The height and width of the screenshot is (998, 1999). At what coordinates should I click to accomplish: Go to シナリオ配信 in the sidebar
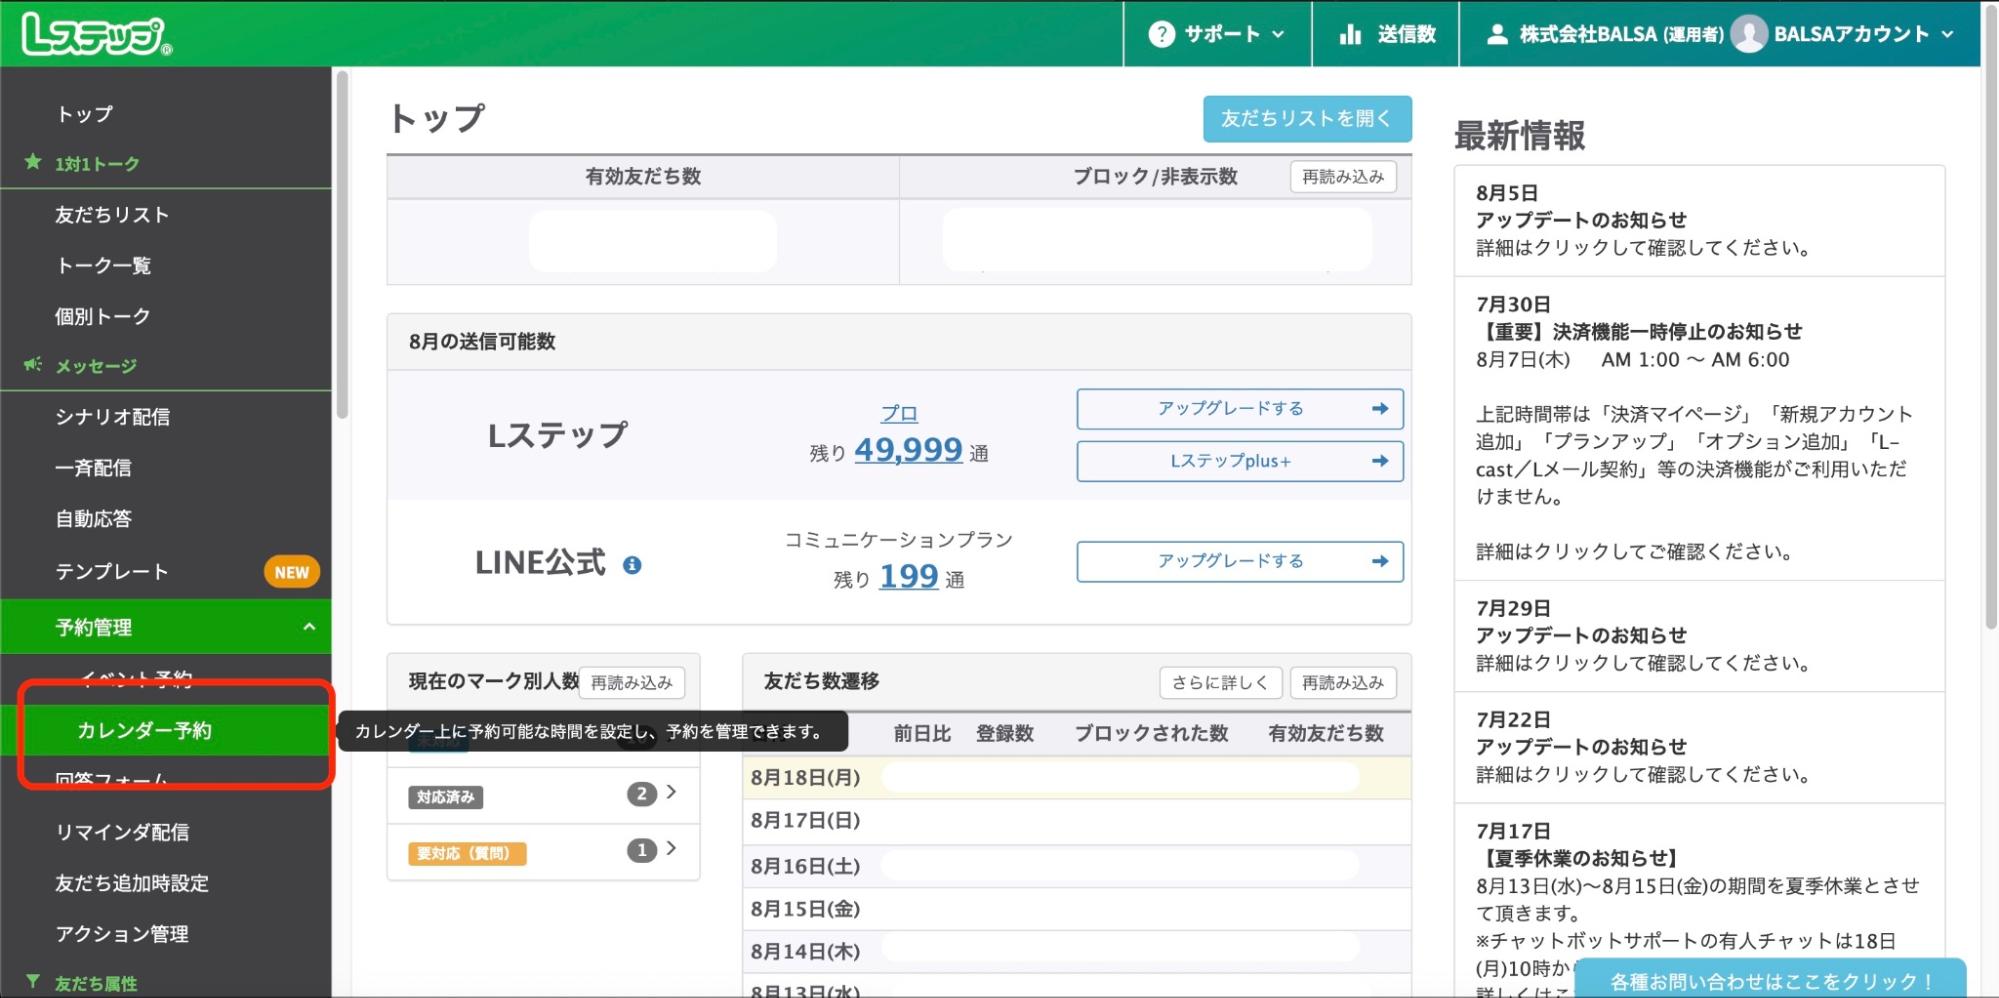pyautogui.click(x=112, y=417)
